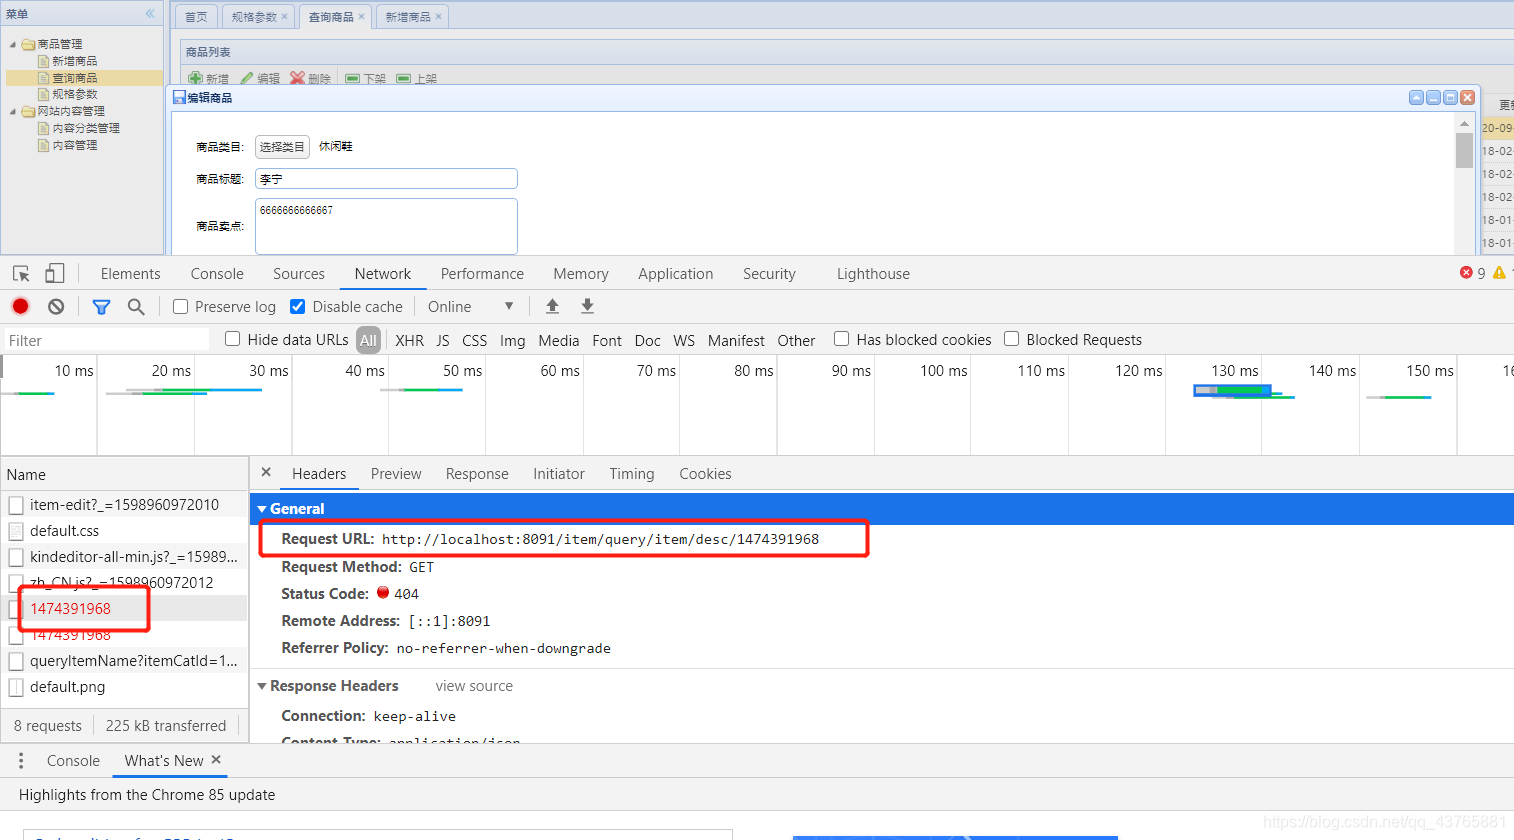Screen dimensions: 1514x840
Task: Check Hide data URLs
Action: 233,339
